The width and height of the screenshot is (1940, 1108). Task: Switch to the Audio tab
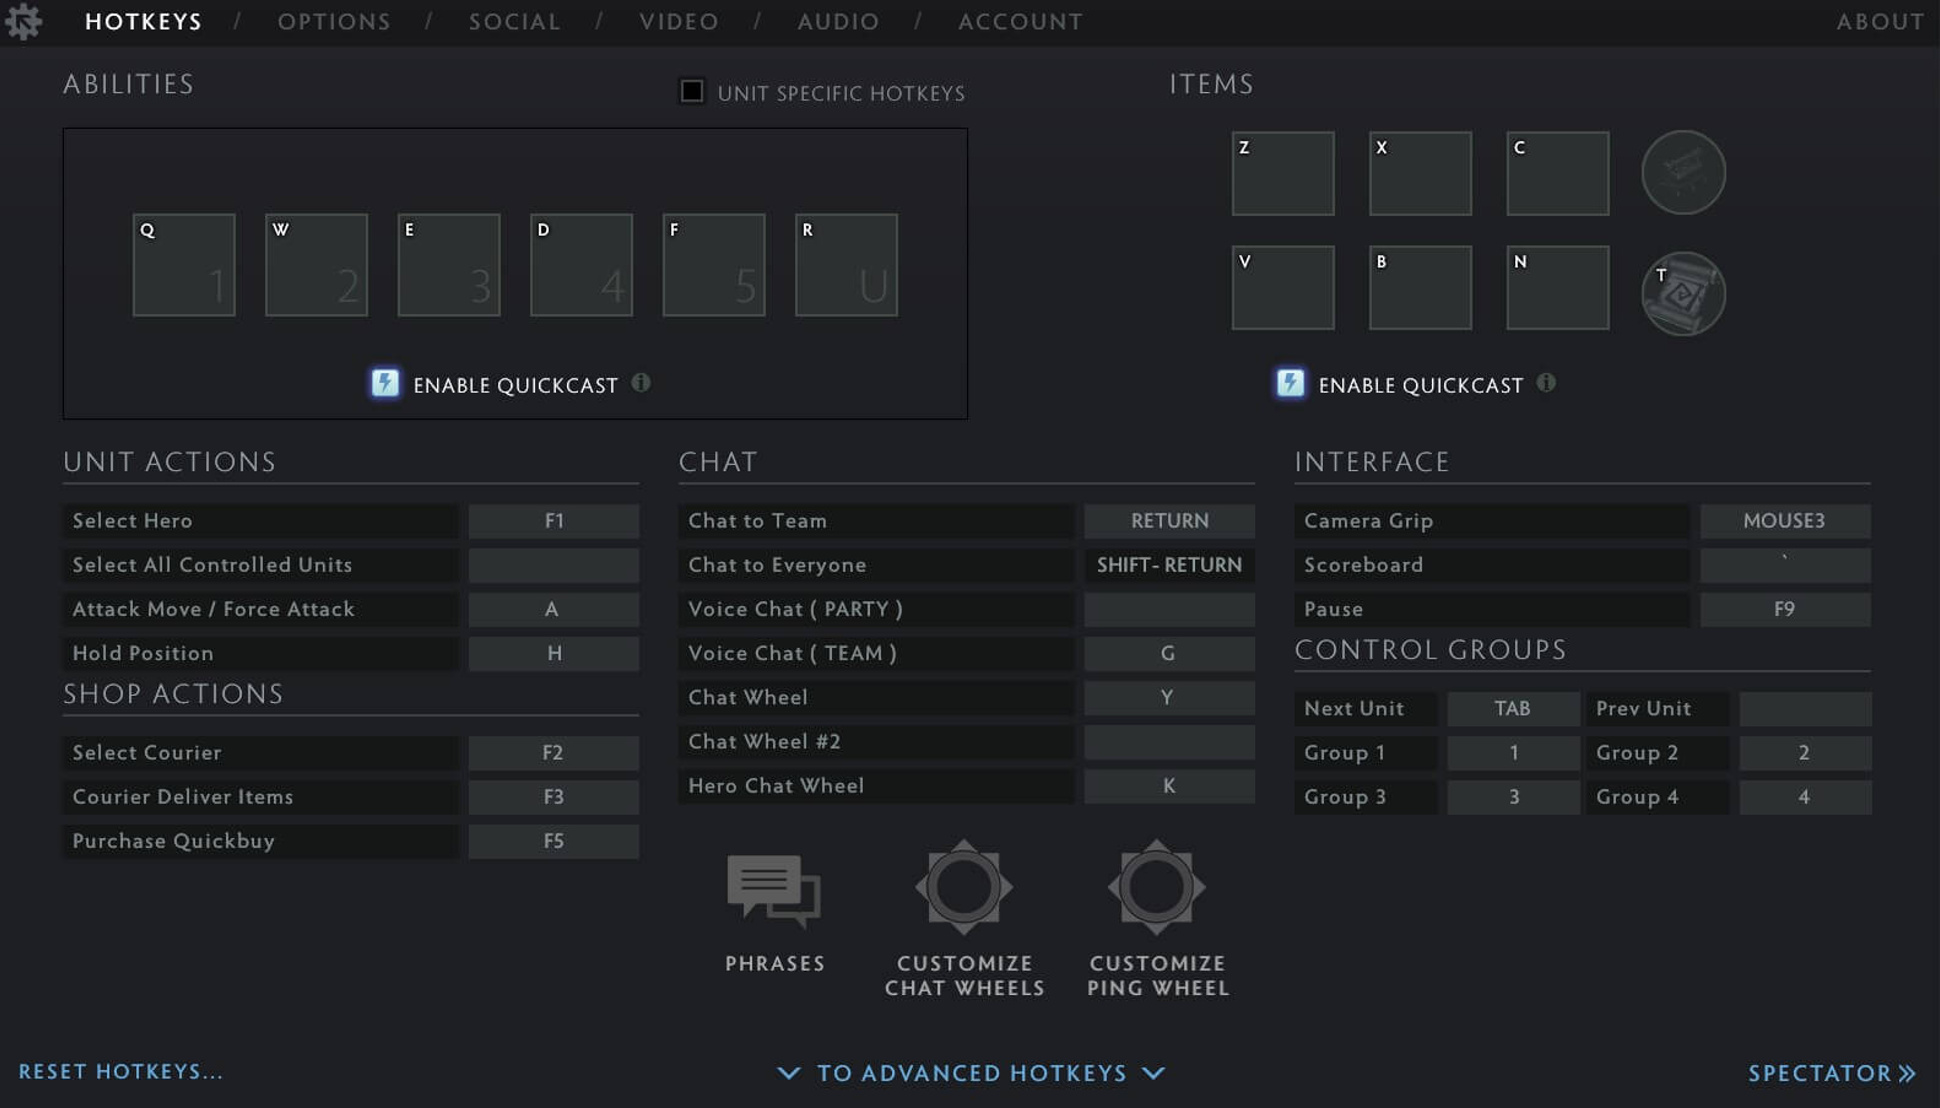[x=838, y=21]
